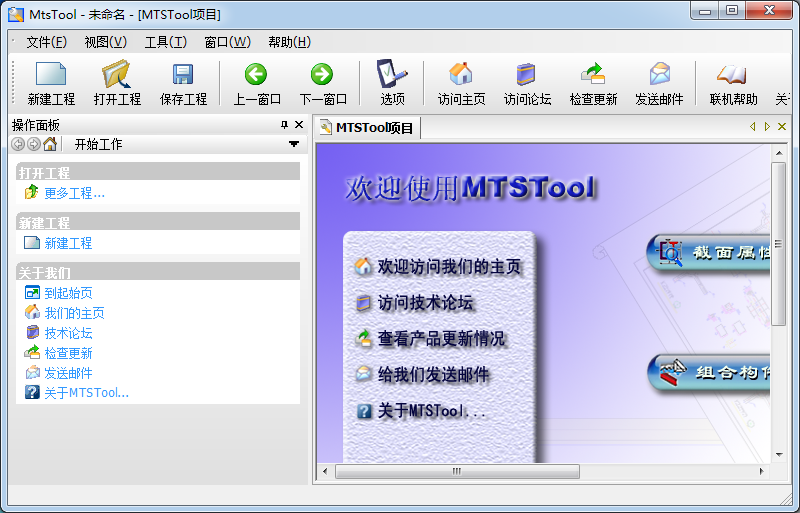This screenshot has width=800, height=513.
Task: Open the 视图(V) menu
Action: (106, 42)
